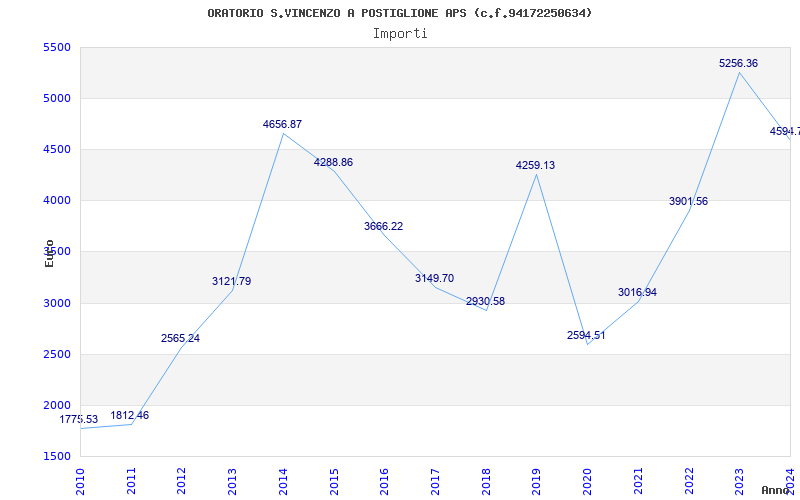Select the 4288.86 data label
The image size is (800, 500).
[x=333, y=162]
